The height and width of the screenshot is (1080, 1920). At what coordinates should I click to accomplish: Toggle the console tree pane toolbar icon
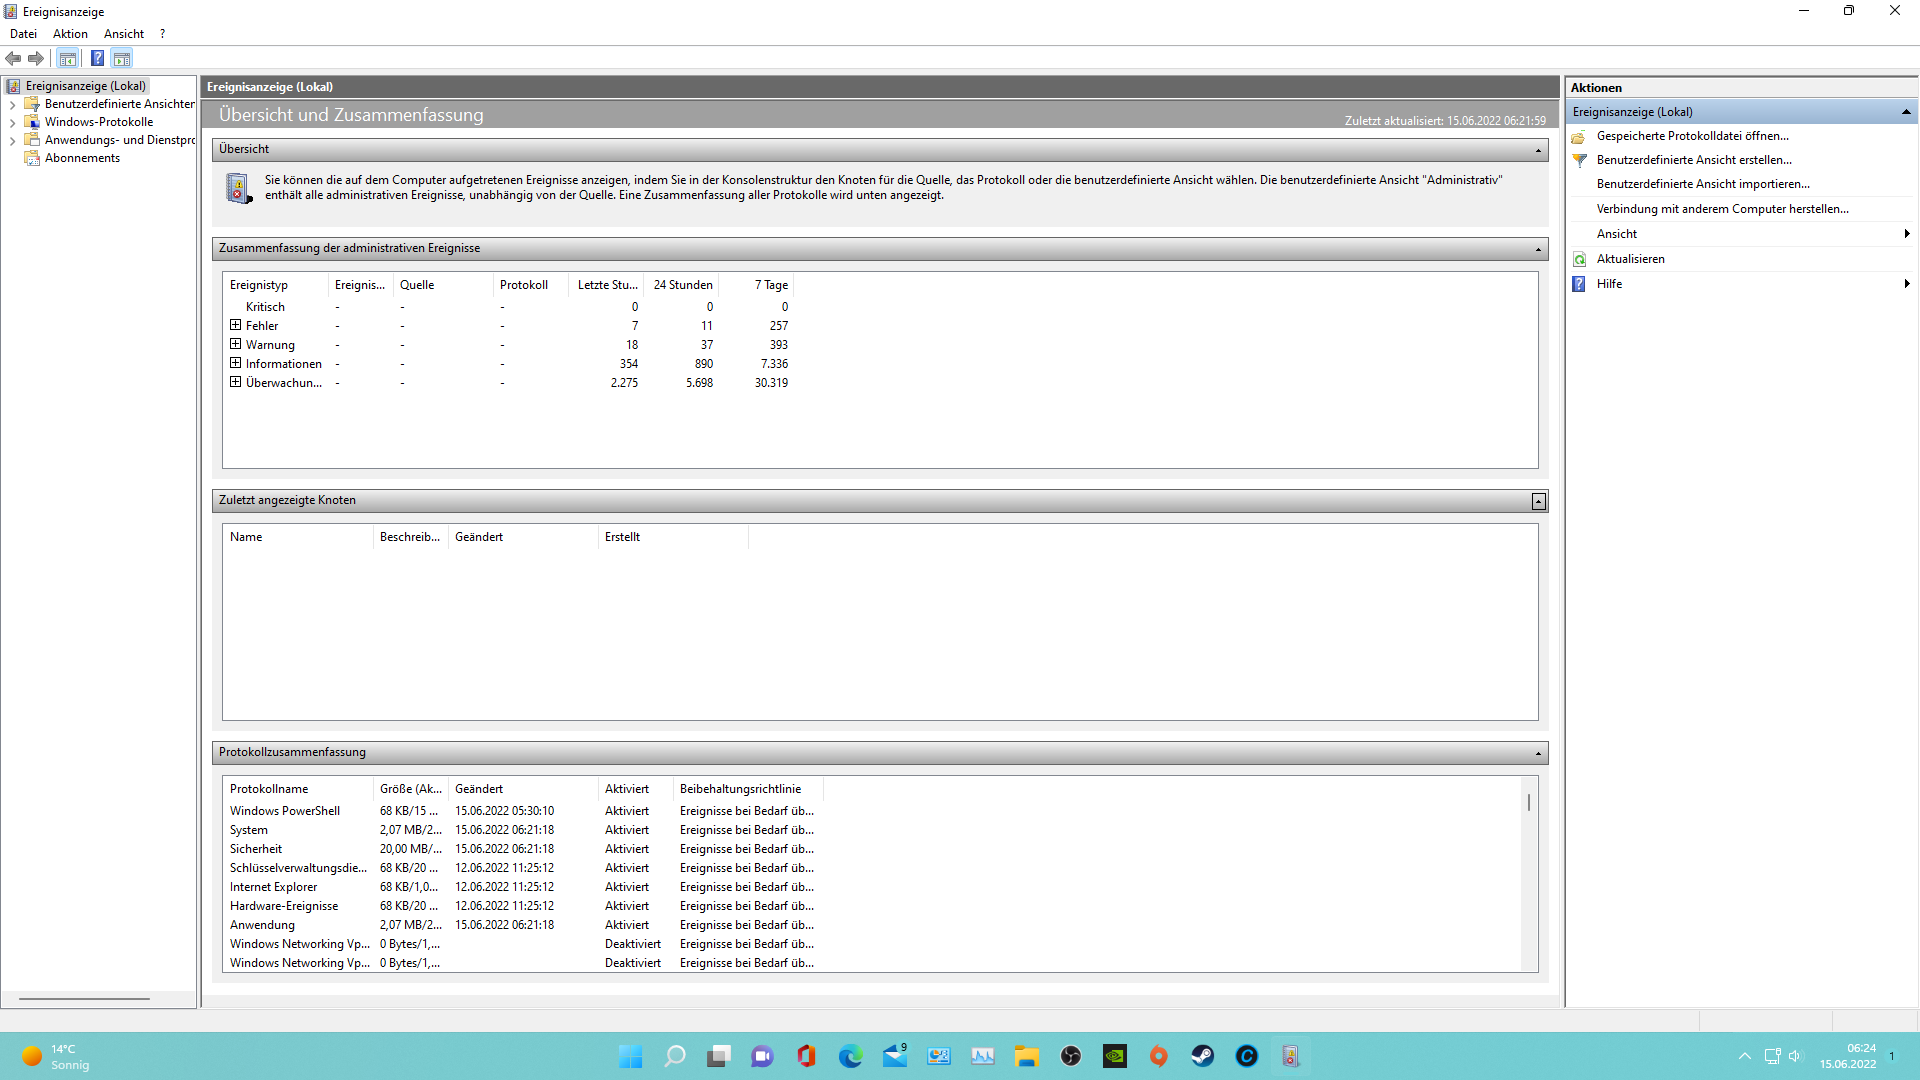pos(67,59)
